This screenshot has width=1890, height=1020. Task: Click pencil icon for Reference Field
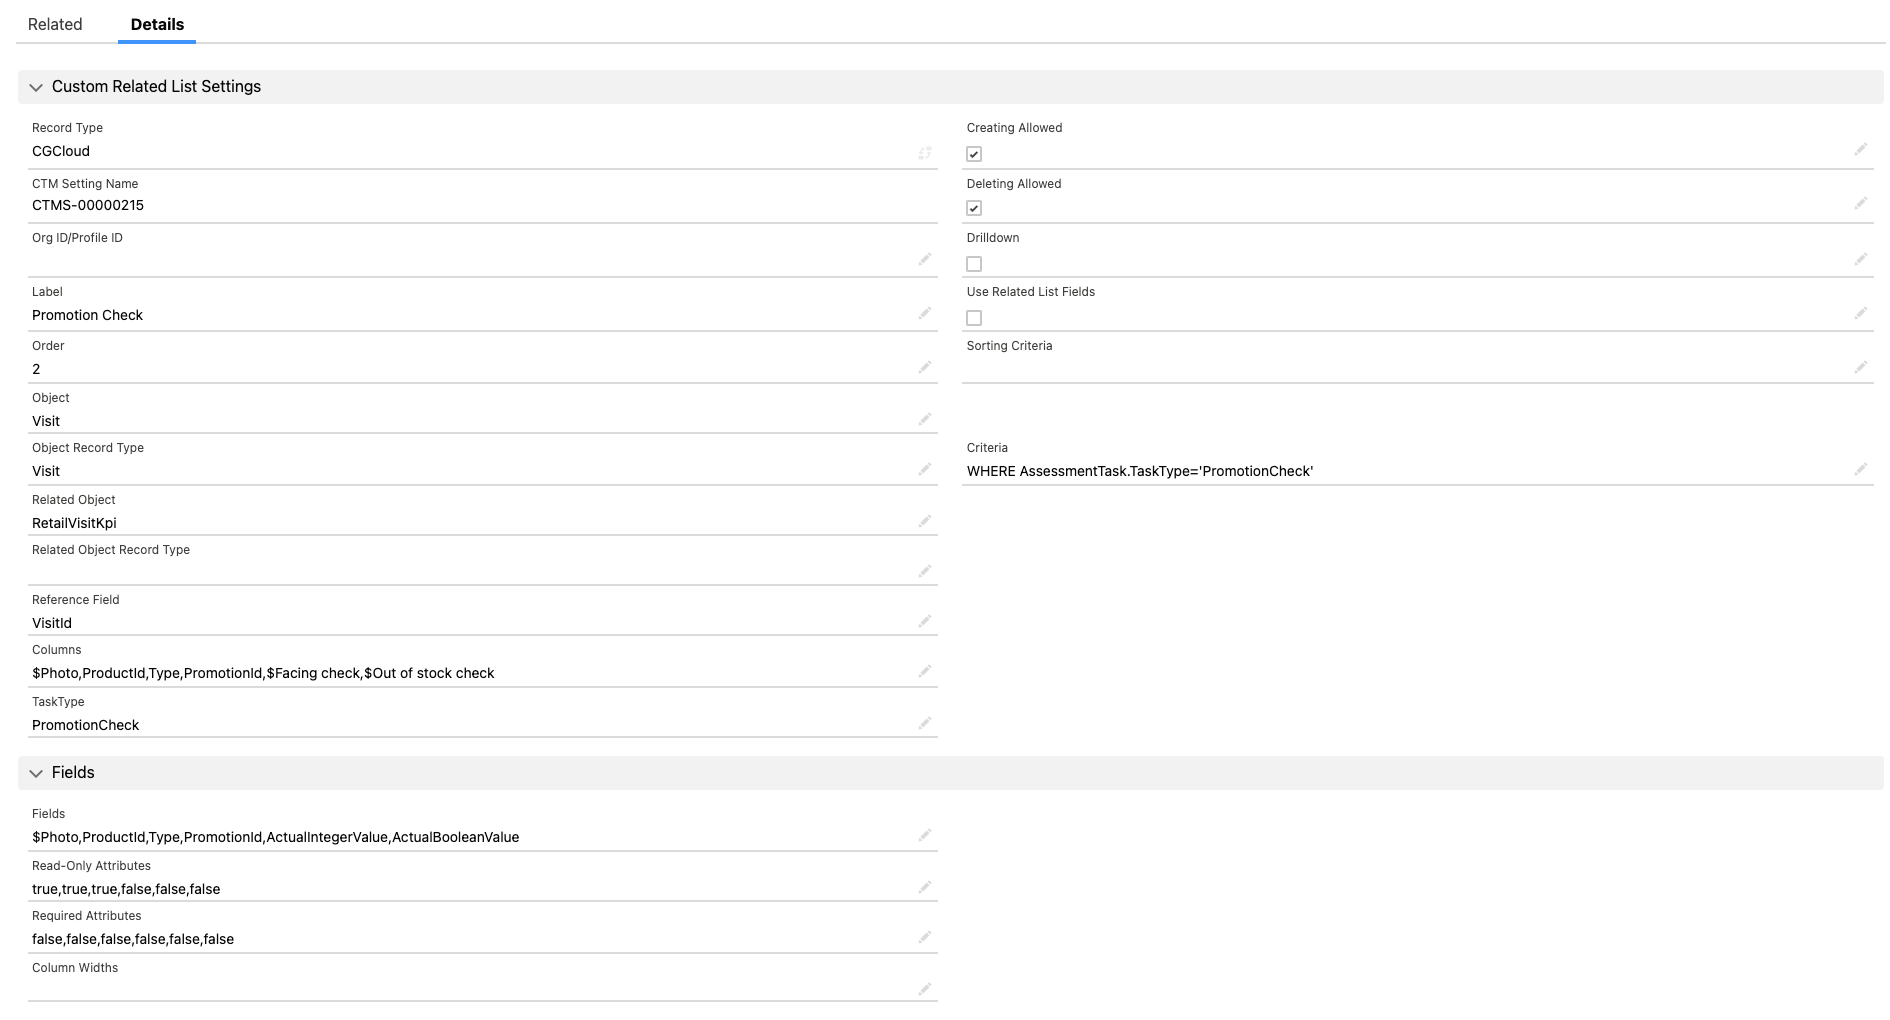coord(925,622)
